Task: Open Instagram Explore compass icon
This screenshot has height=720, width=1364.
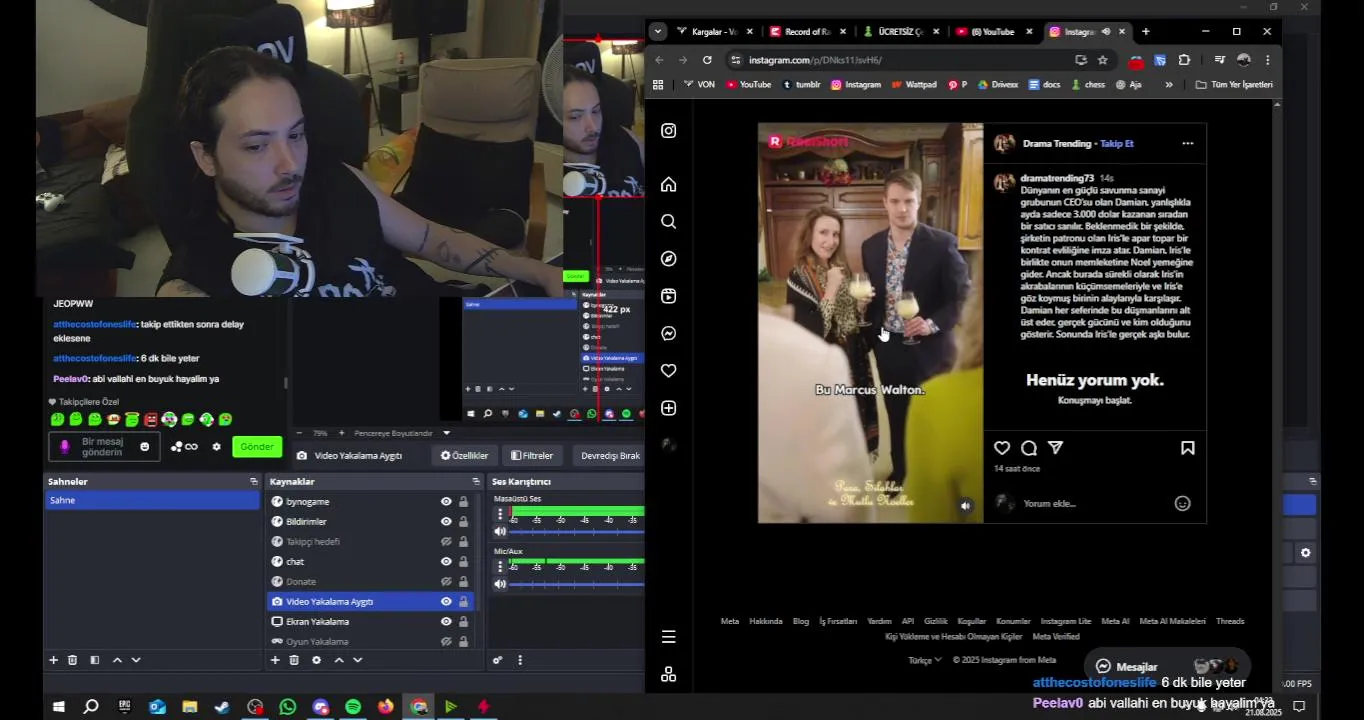Action: 669,258
